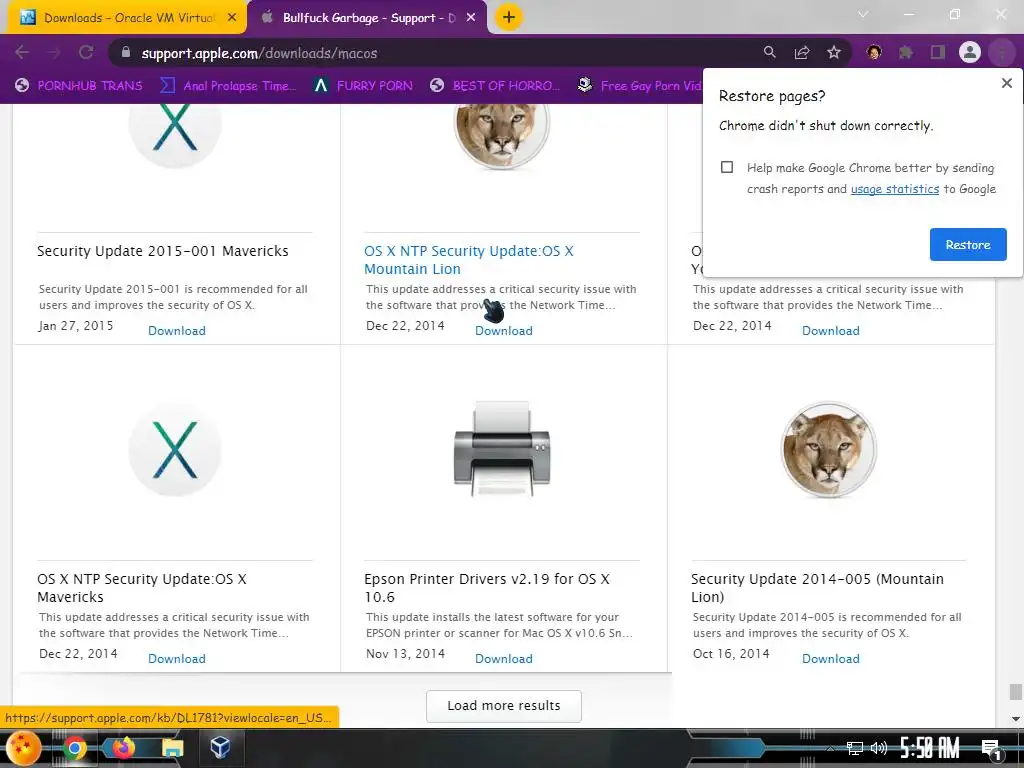
Task: Click the Load more results button
Action: (504, 706)
